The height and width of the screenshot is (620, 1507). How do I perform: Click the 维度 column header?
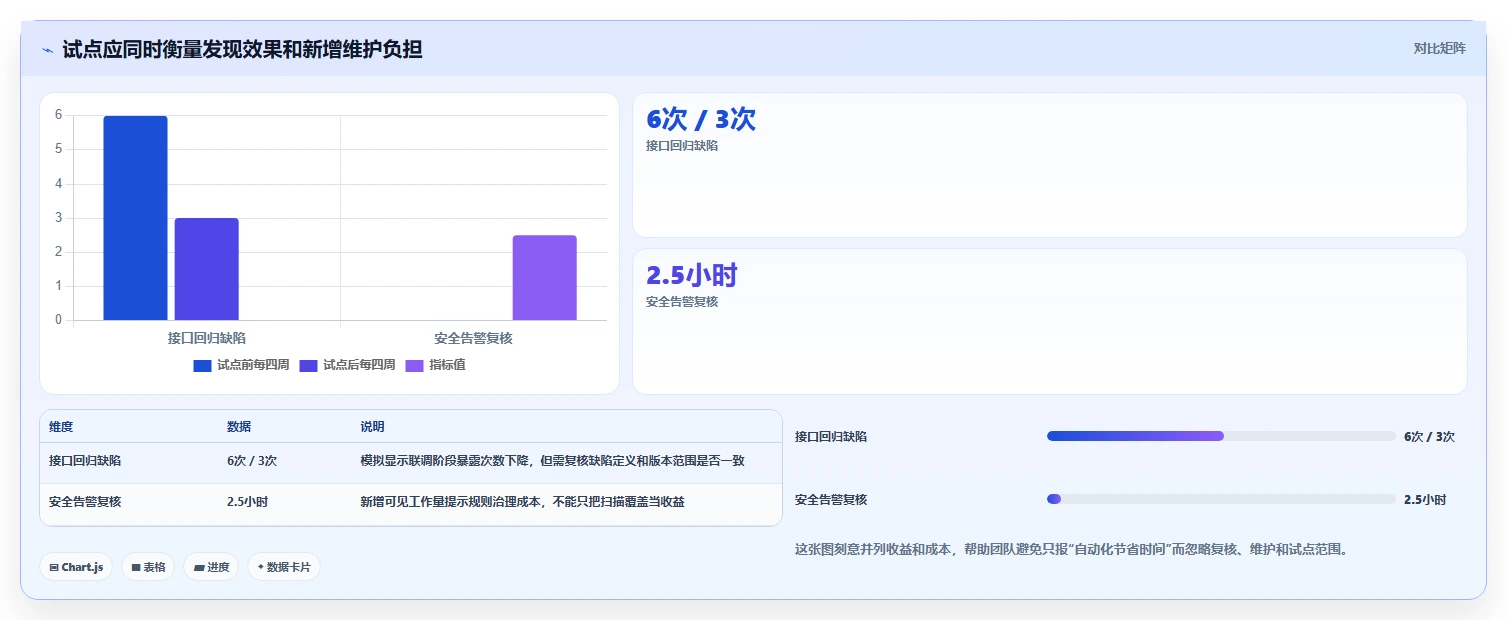[61, 427]
